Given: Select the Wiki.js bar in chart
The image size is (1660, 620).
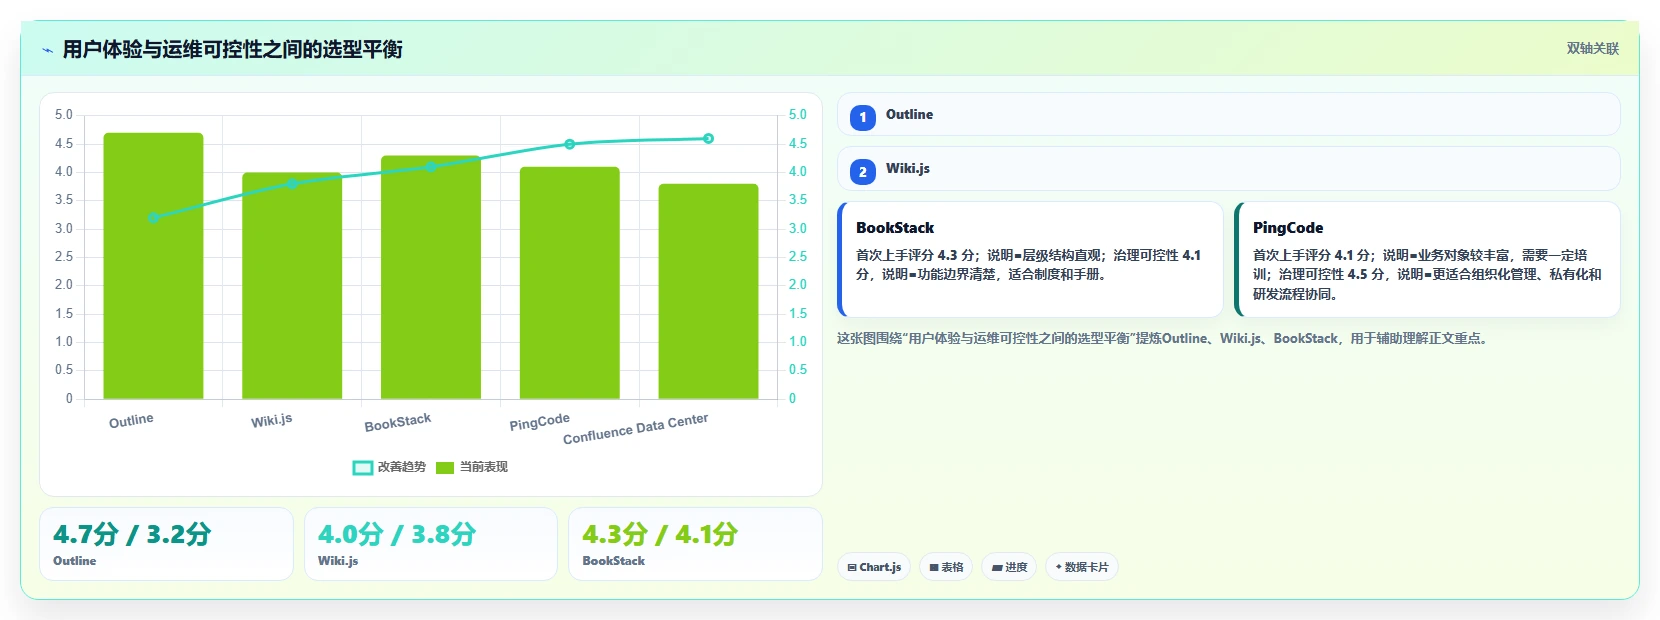Looking at the screenshot, I should pyautogui.click(x=292, y=286).
